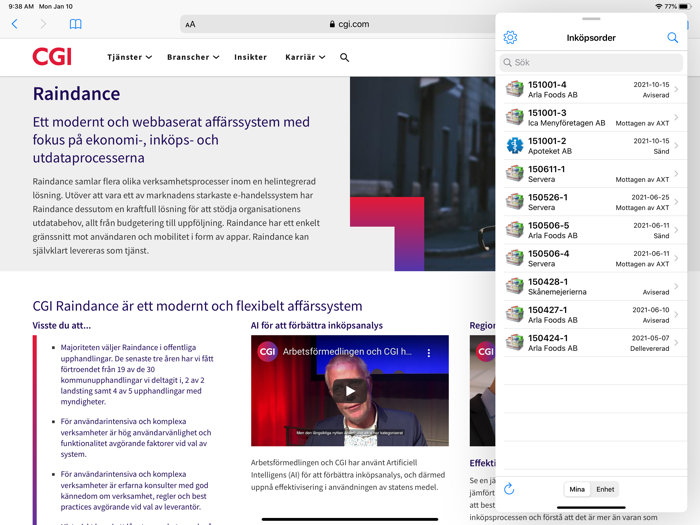This screenshot has width=700, height=525.
Task: Expand the Tjänster menu
Action: (x=129, y=57)
